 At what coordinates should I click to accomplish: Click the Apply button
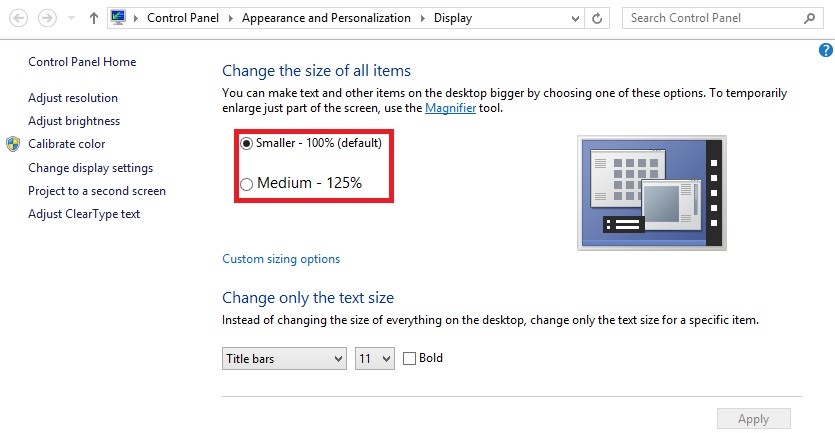753,419
